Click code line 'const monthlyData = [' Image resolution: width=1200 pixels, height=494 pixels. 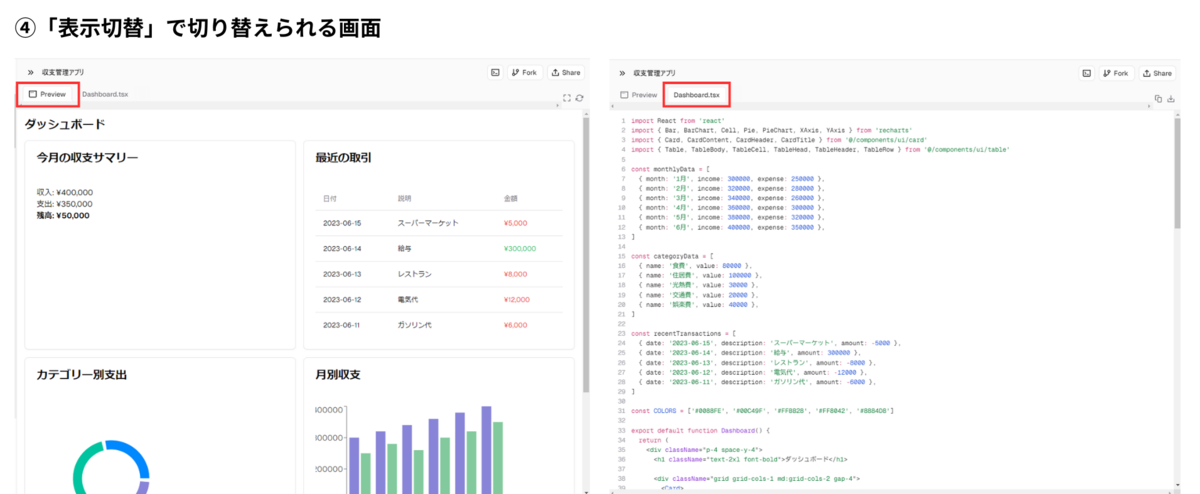pyautogui.click(x=670, y=170)
